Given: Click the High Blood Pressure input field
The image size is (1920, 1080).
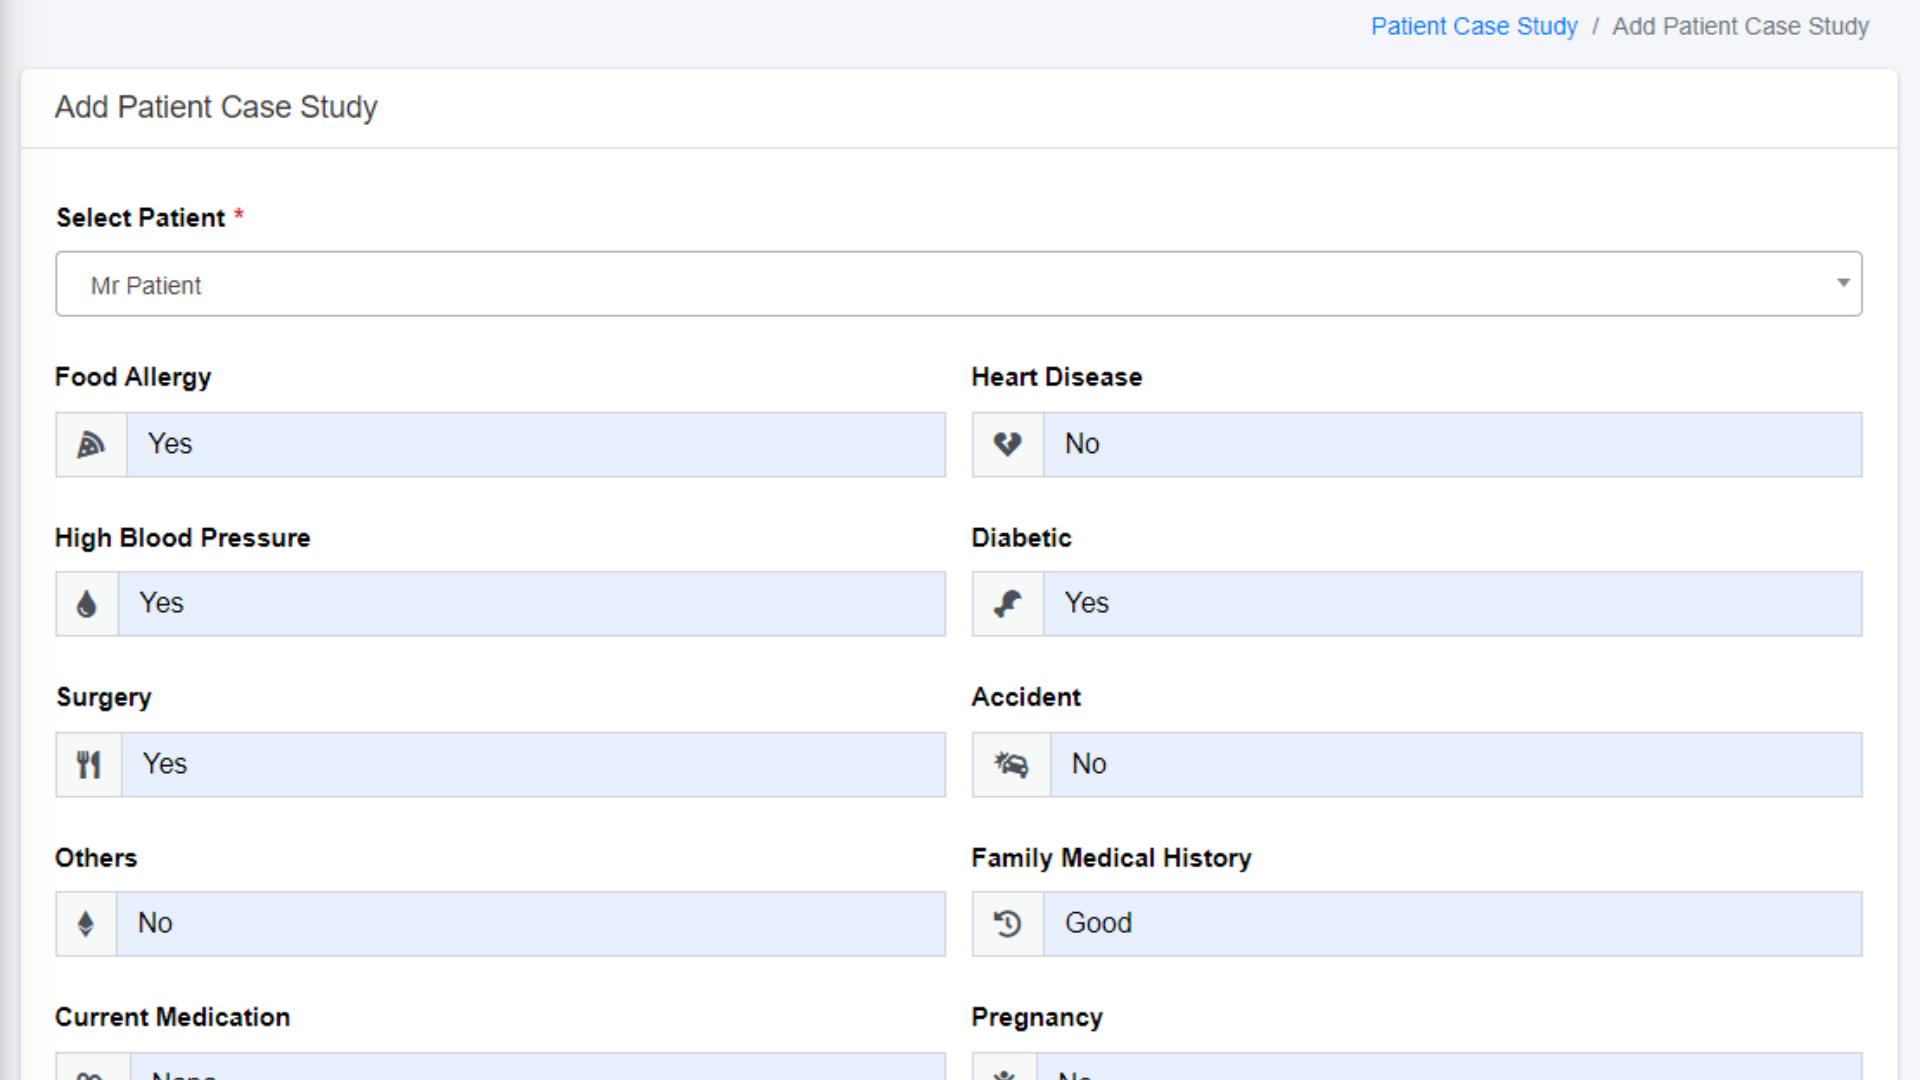Looking at the screenshot, I should (x=531, y=604).
